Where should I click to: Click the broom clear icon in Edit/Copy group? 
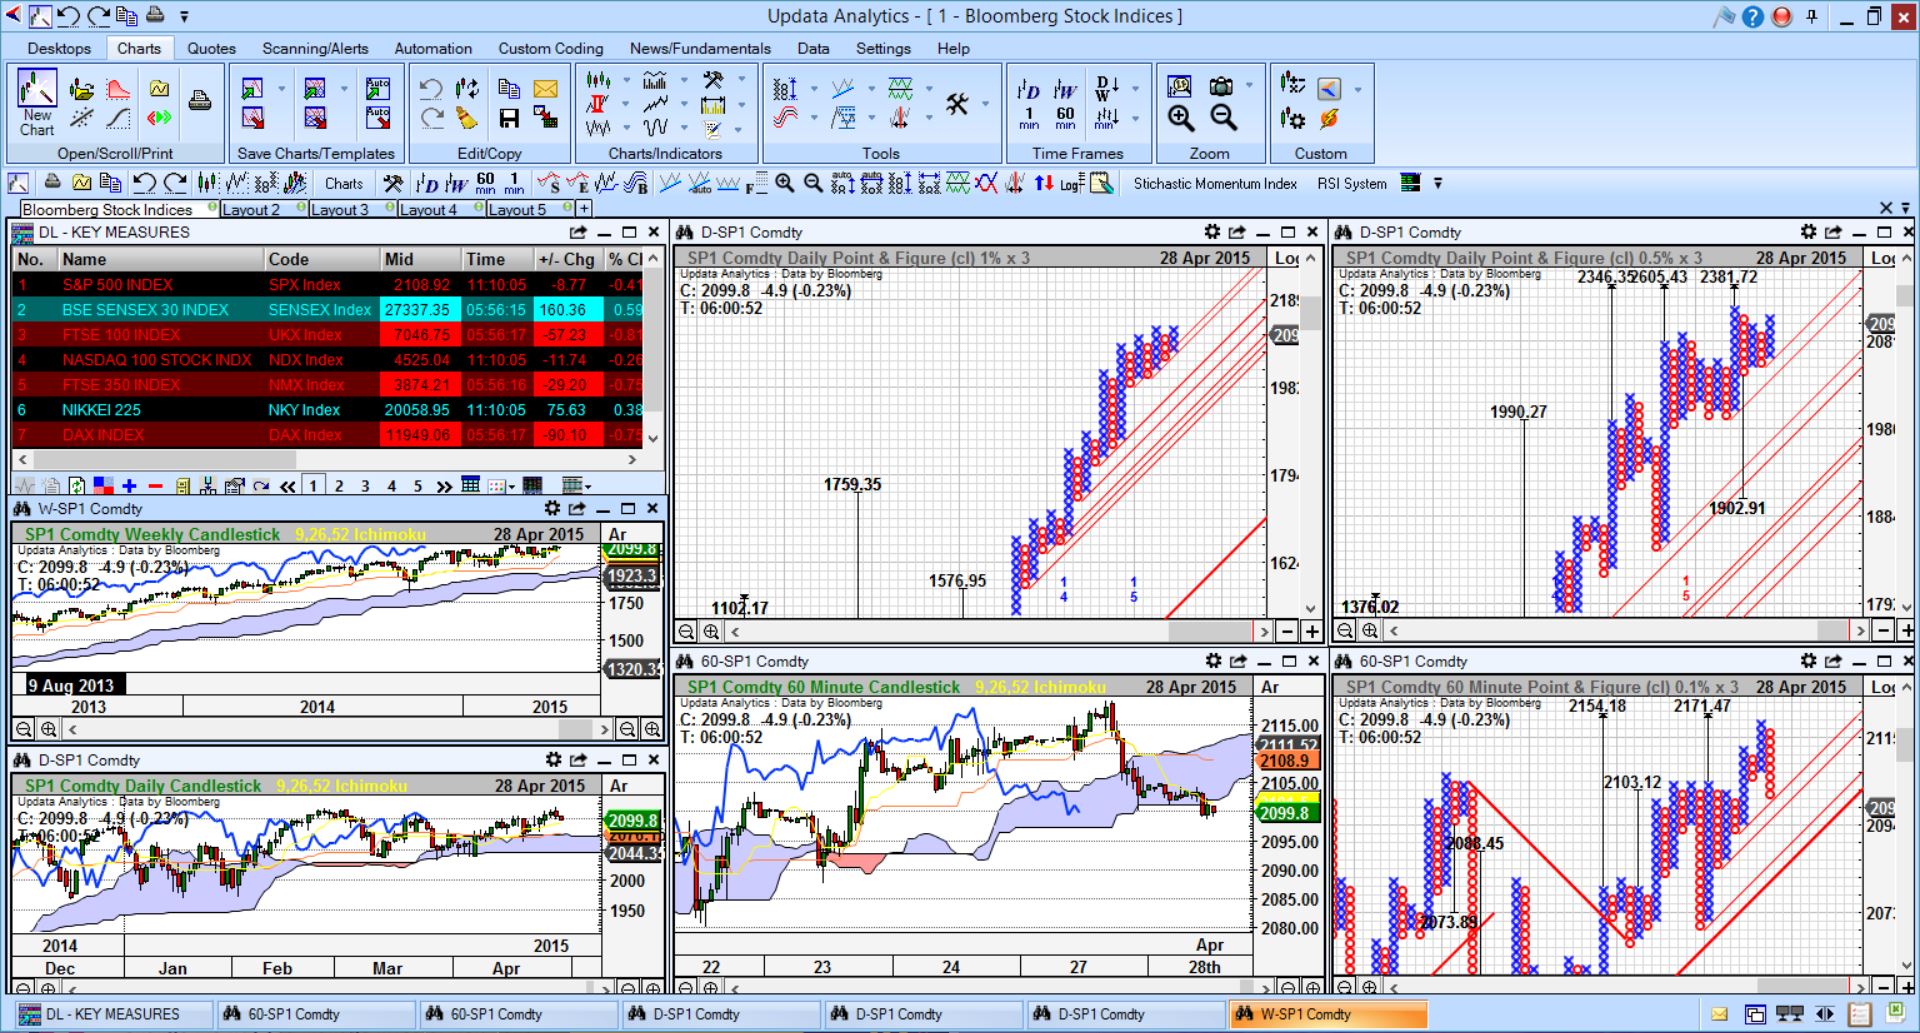[467, 119]
